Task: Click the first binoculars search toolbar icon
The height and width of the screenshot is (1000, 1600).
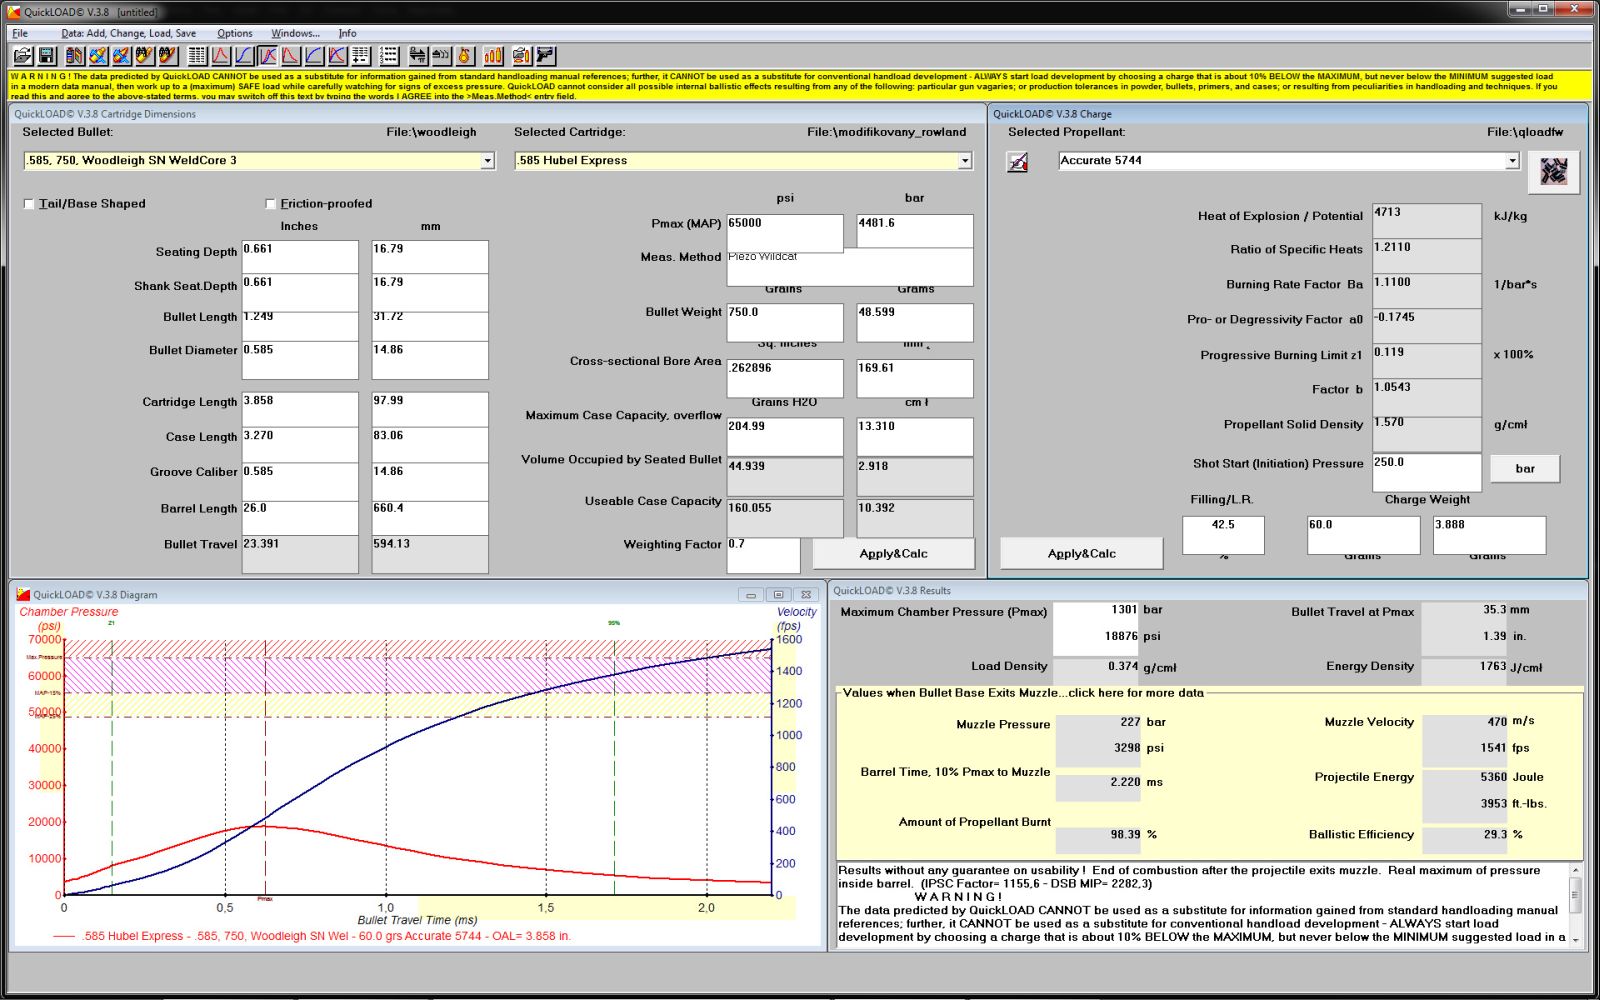Action: 144,56
